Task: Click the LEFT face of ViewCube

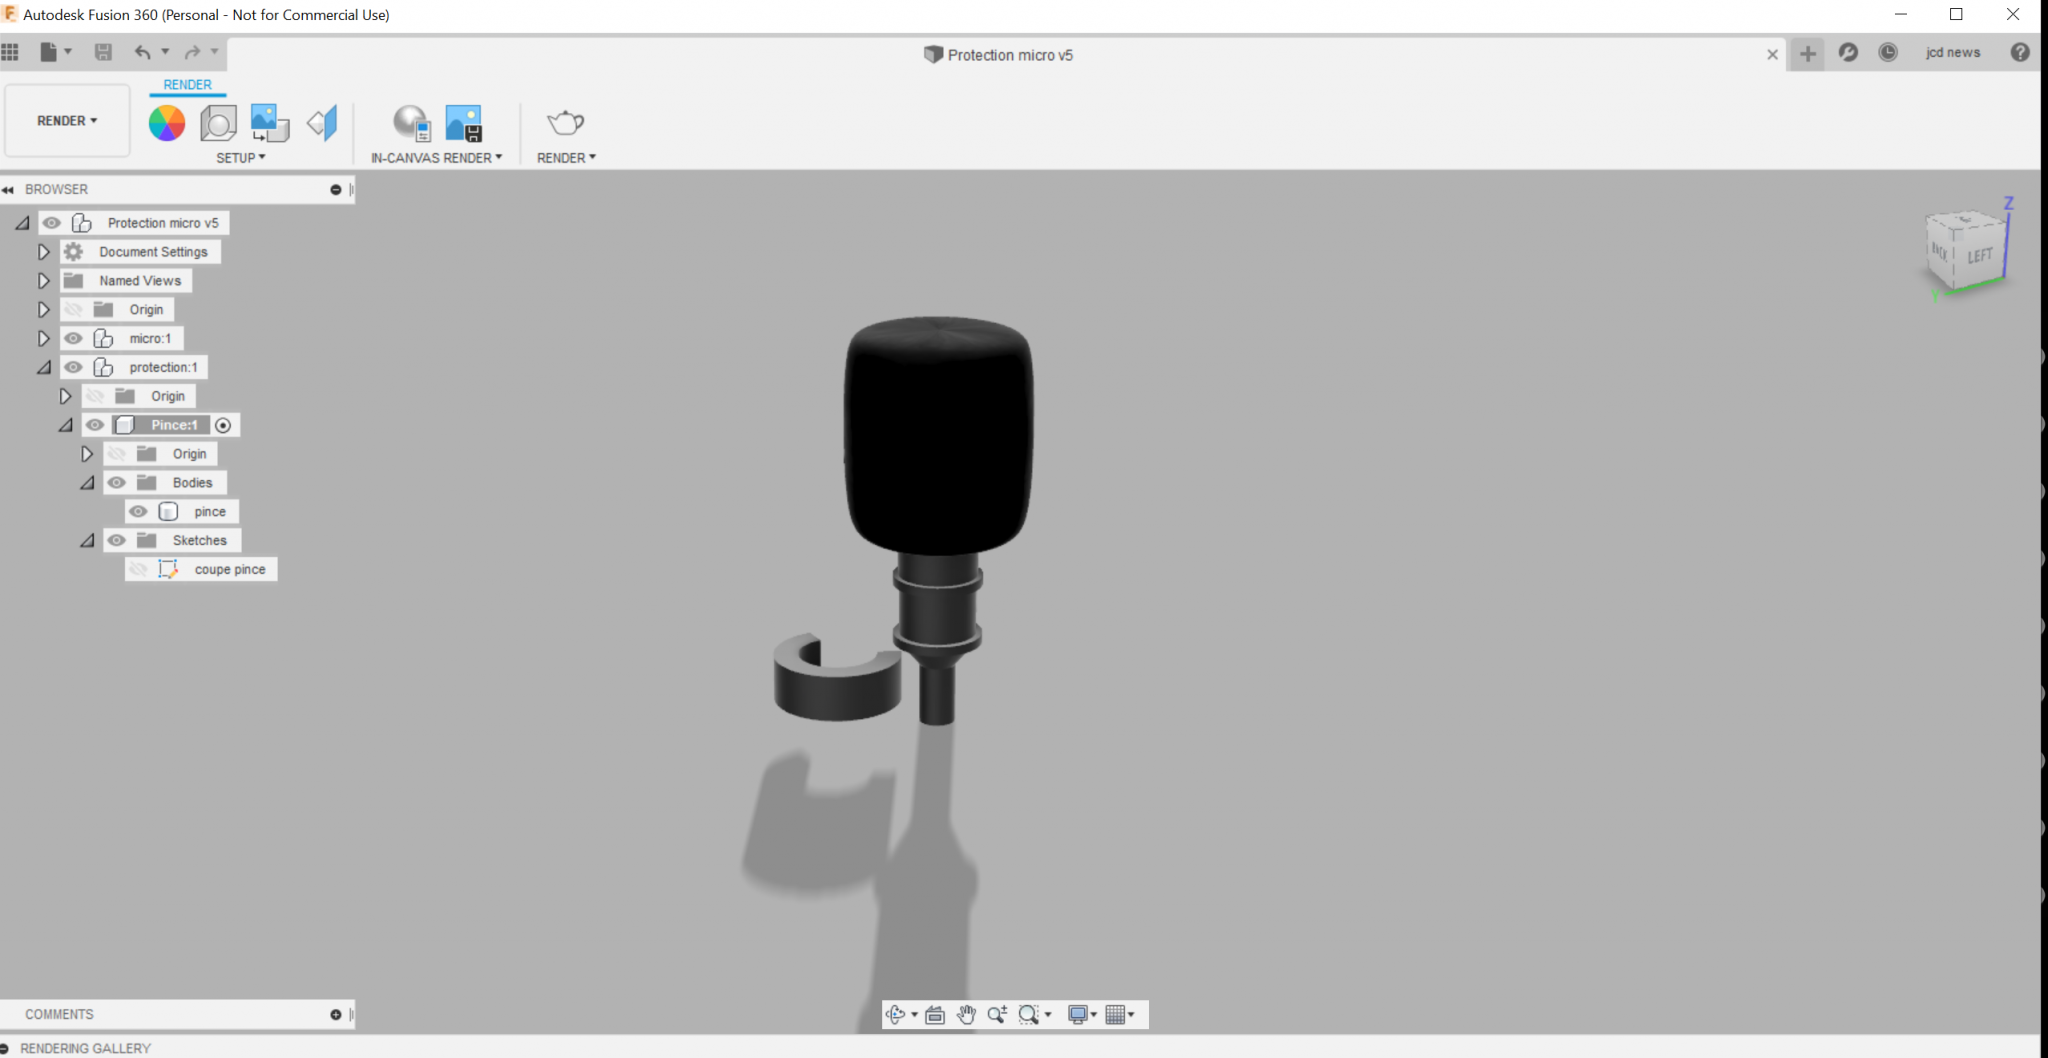Action: [x=1979, y=256]
